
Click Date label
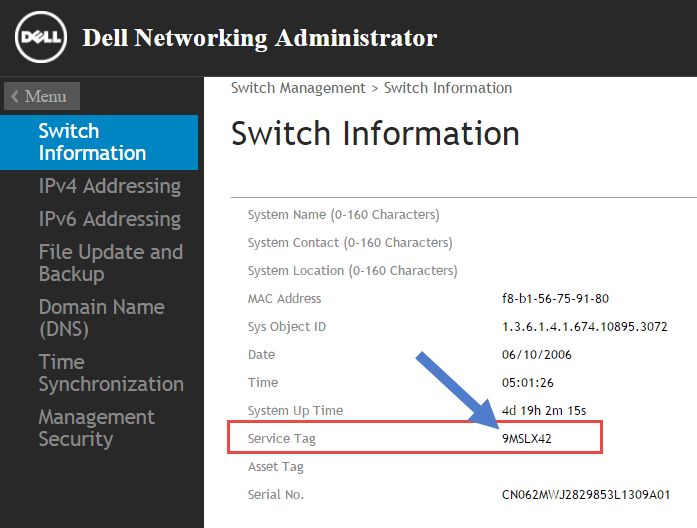click(261, 355)
